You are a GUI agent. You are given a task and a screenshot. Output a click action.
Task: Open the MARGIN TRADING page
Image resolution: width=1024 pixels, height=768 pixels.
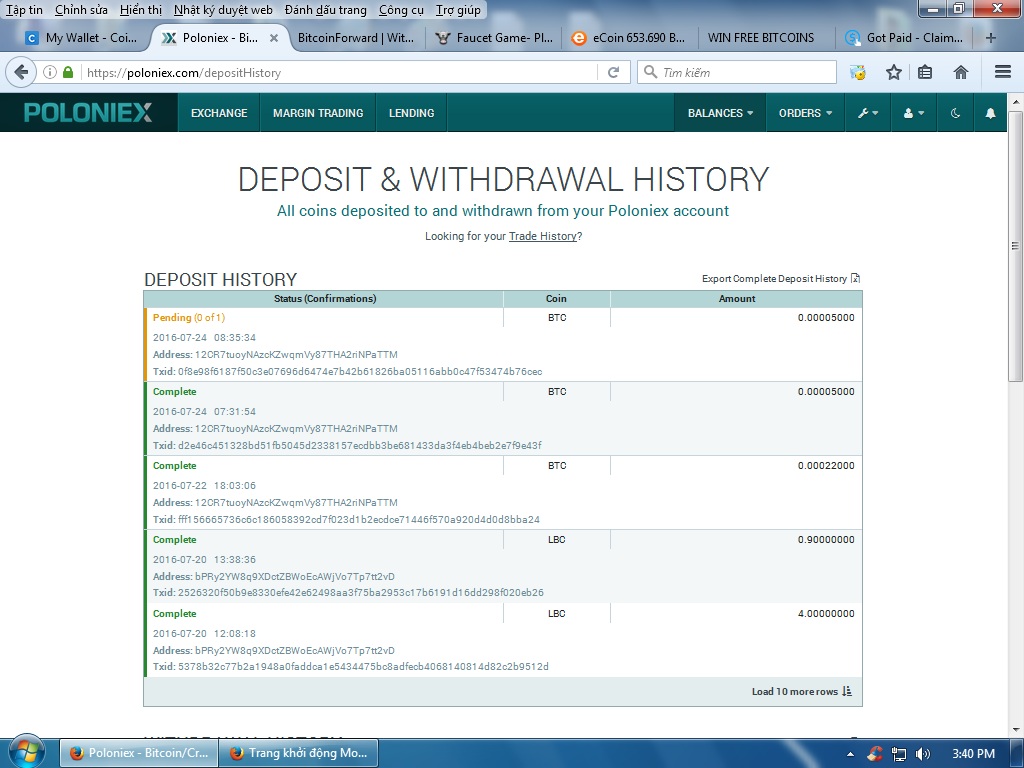click(x=318, y=113)
